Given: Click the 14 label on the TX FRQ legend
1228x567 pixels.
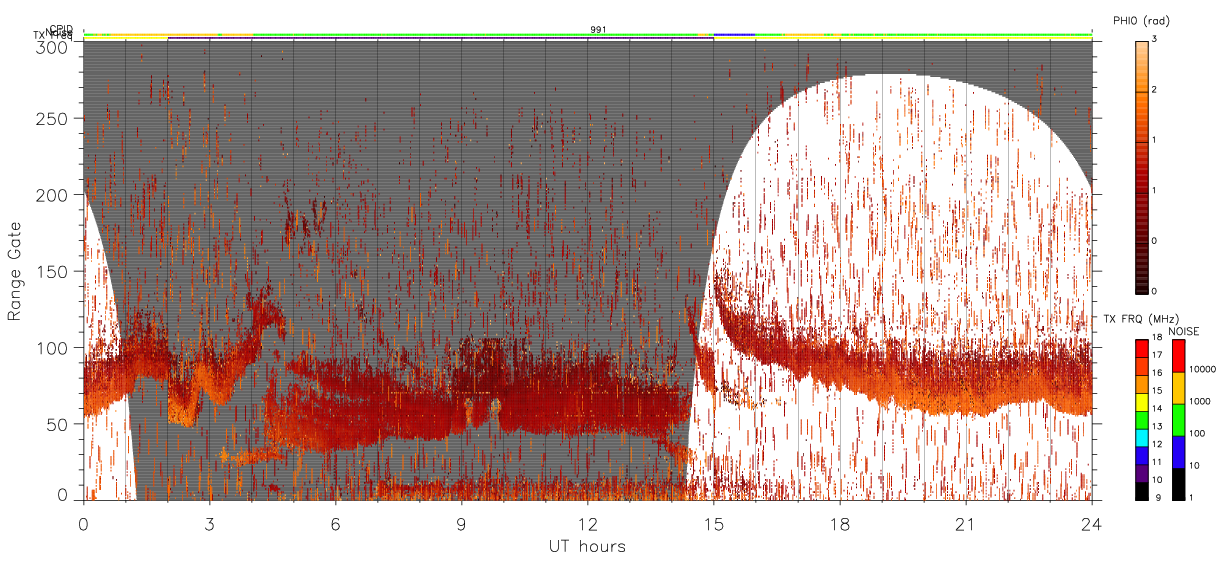Looking at the screenshot, I should pos(1157,408).
